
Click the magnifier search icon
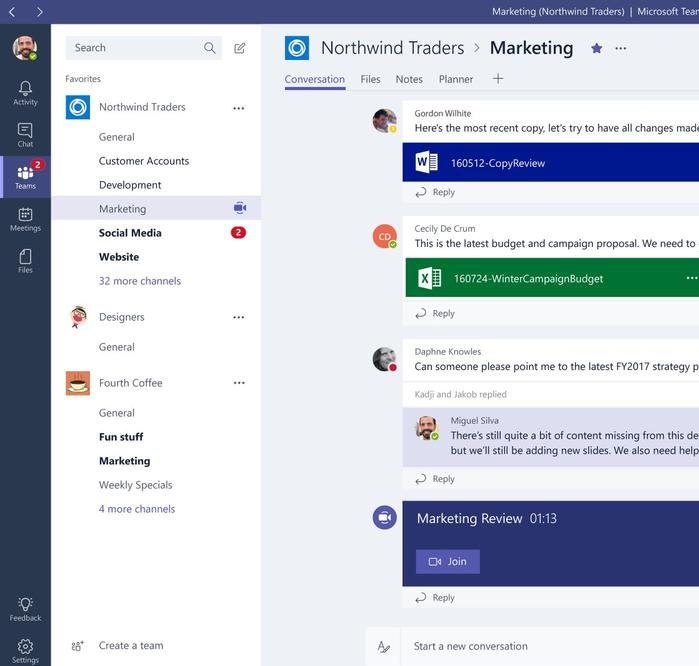click(210, 48)
